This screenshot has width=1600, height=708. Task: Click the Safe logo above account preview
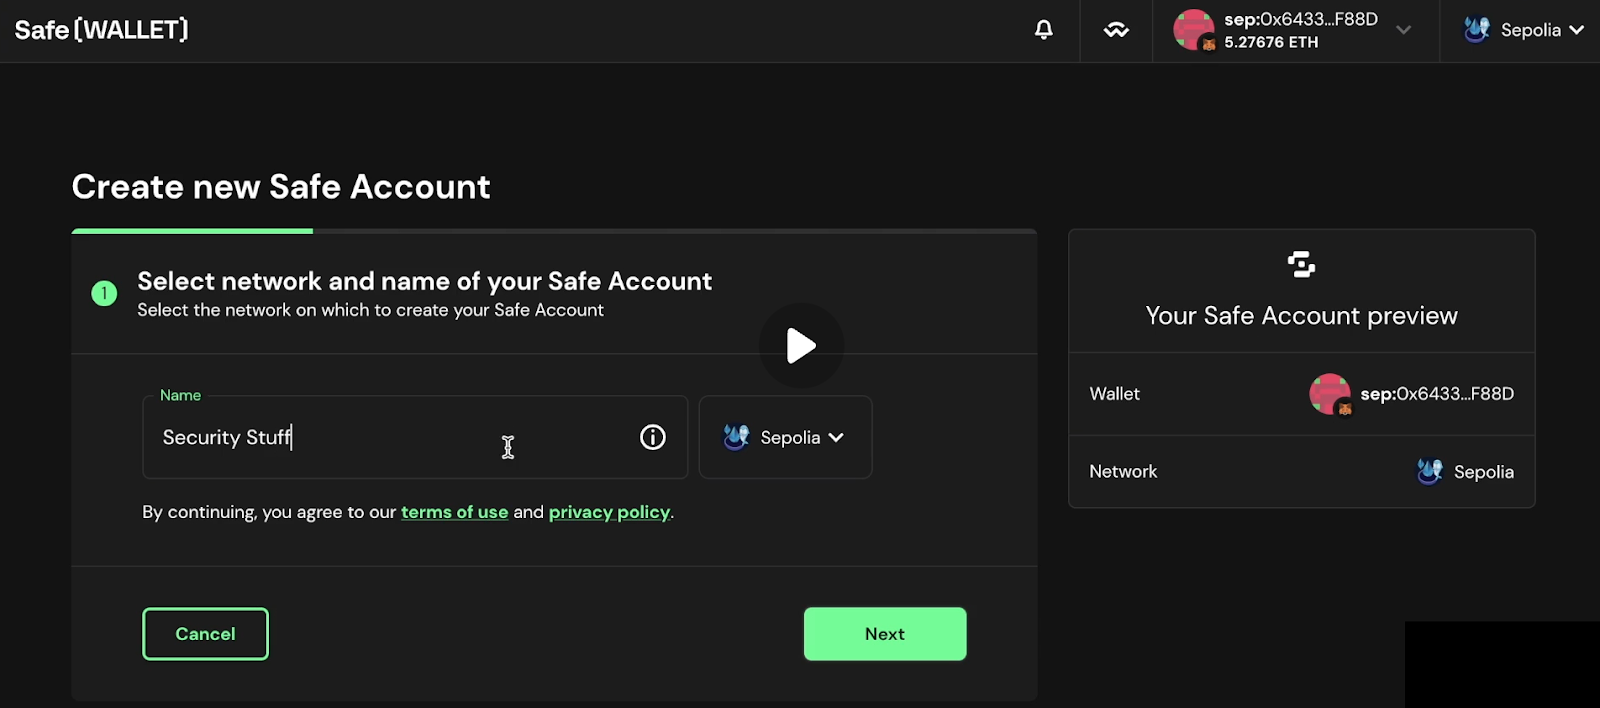(x=1301, y=264)
